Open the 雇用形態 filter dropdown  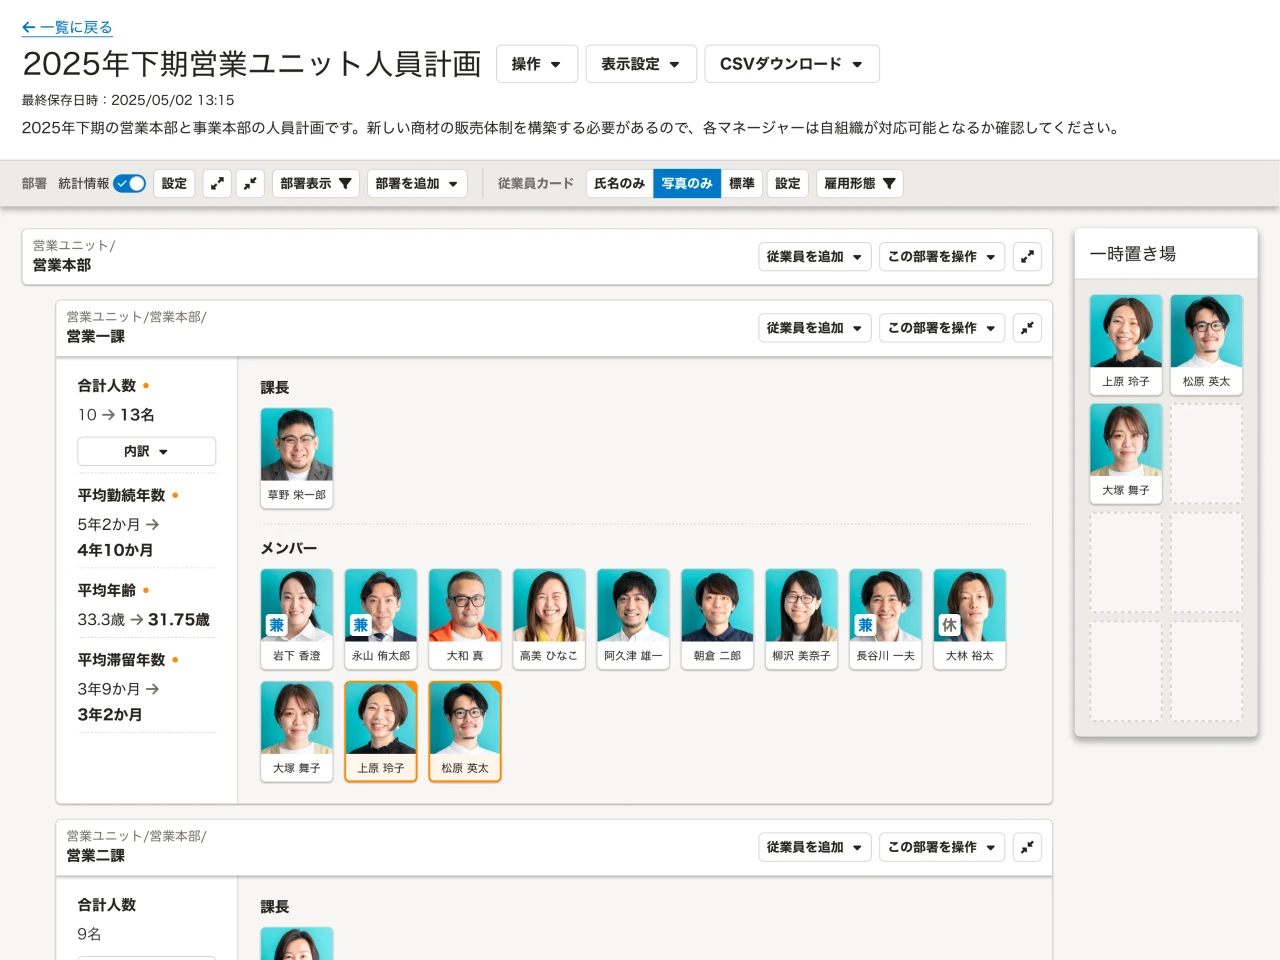coord(860,184)
